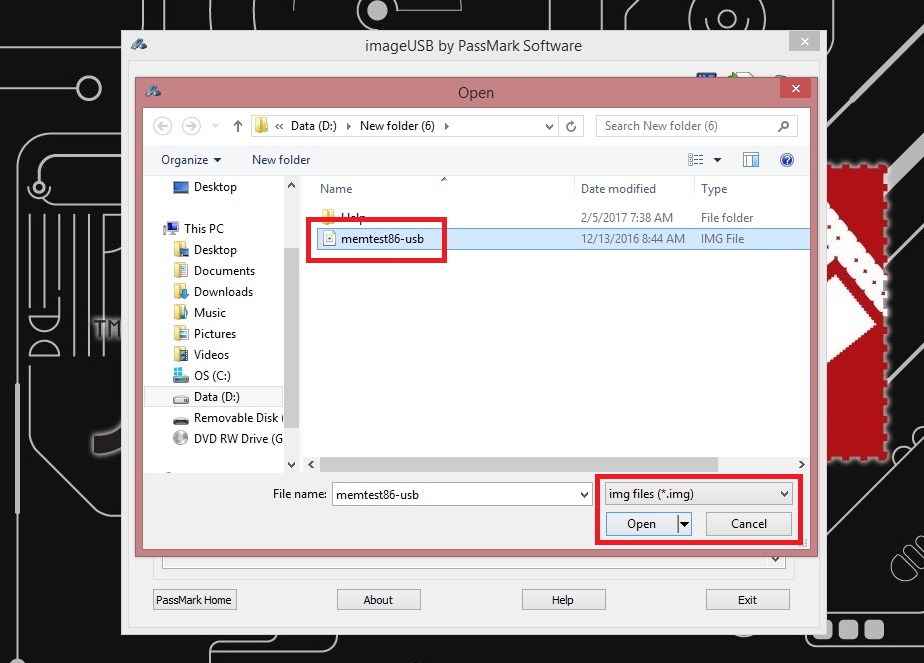Click the Desktop icon at sidebar top
The width and height of the screenshot is (924, 663).
[x=181, y=187]
